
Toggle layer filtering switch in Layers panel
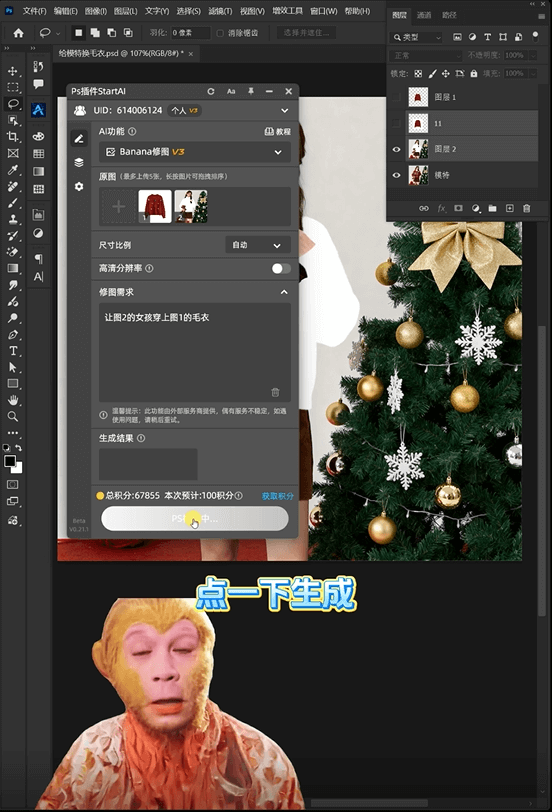[x=535, y=37]
